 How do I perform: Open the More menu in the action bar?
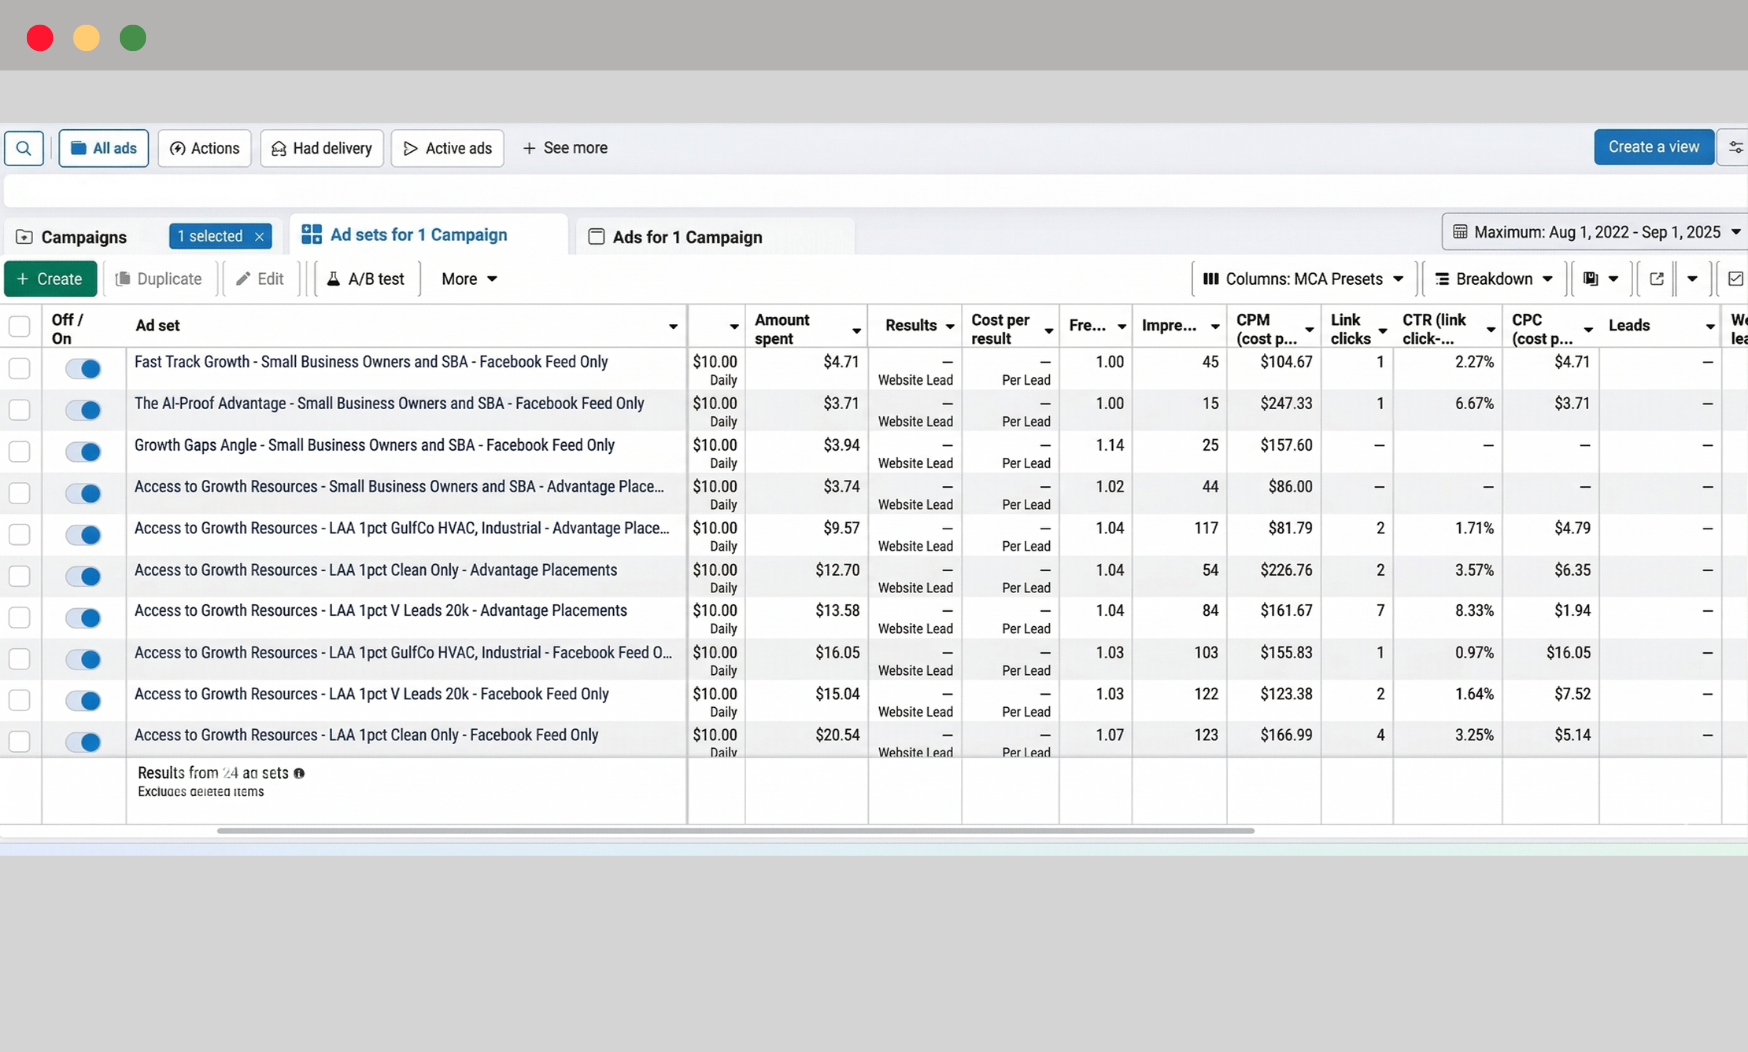click(466, 278)
